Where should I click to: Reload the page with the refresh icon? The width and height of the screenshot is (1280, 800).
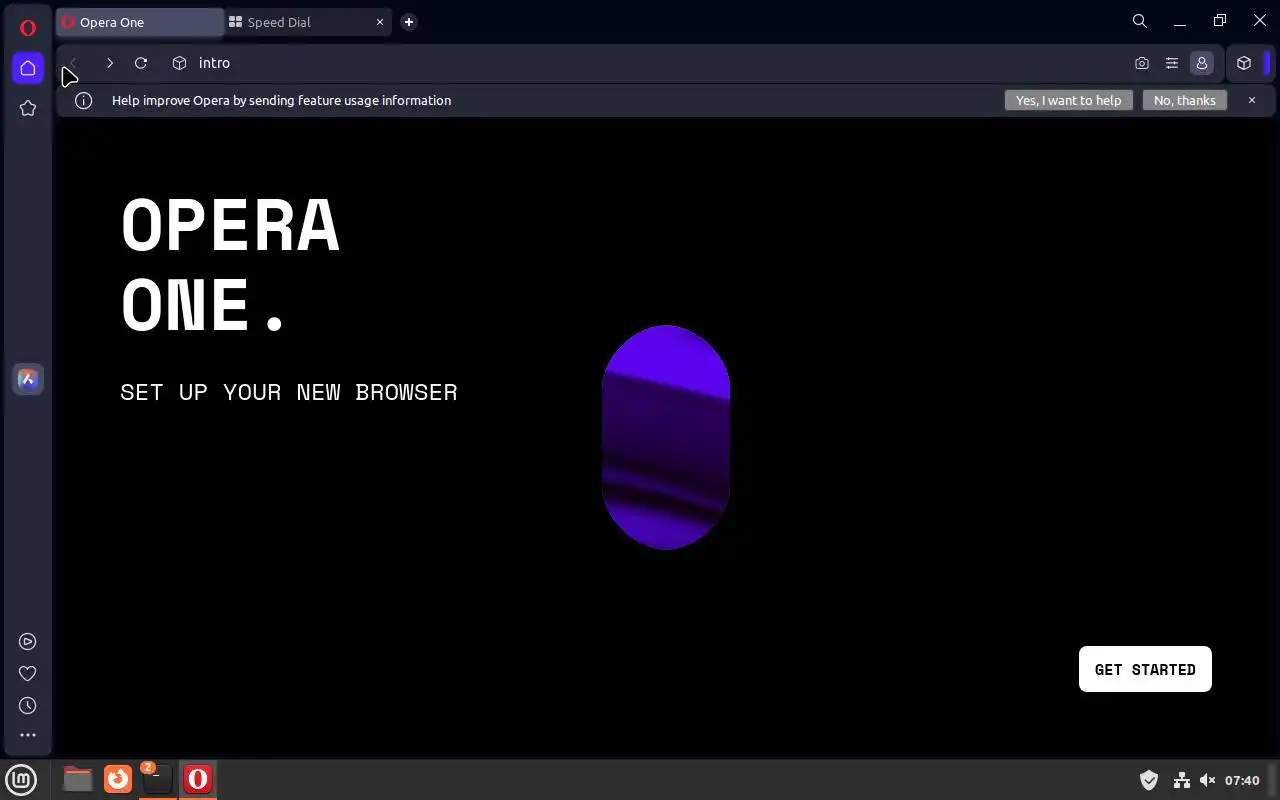[x=141, y=63]
